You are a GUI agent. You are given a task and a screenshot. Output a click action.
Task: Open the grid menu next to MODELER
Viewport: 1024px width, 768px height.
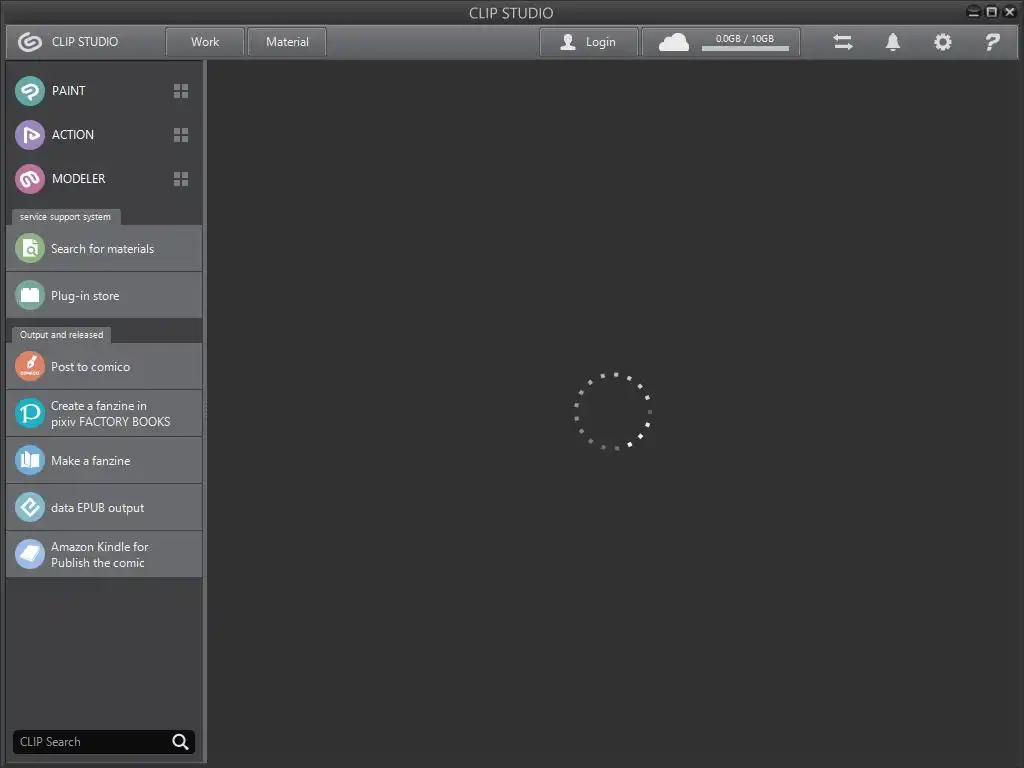[181, 179]
